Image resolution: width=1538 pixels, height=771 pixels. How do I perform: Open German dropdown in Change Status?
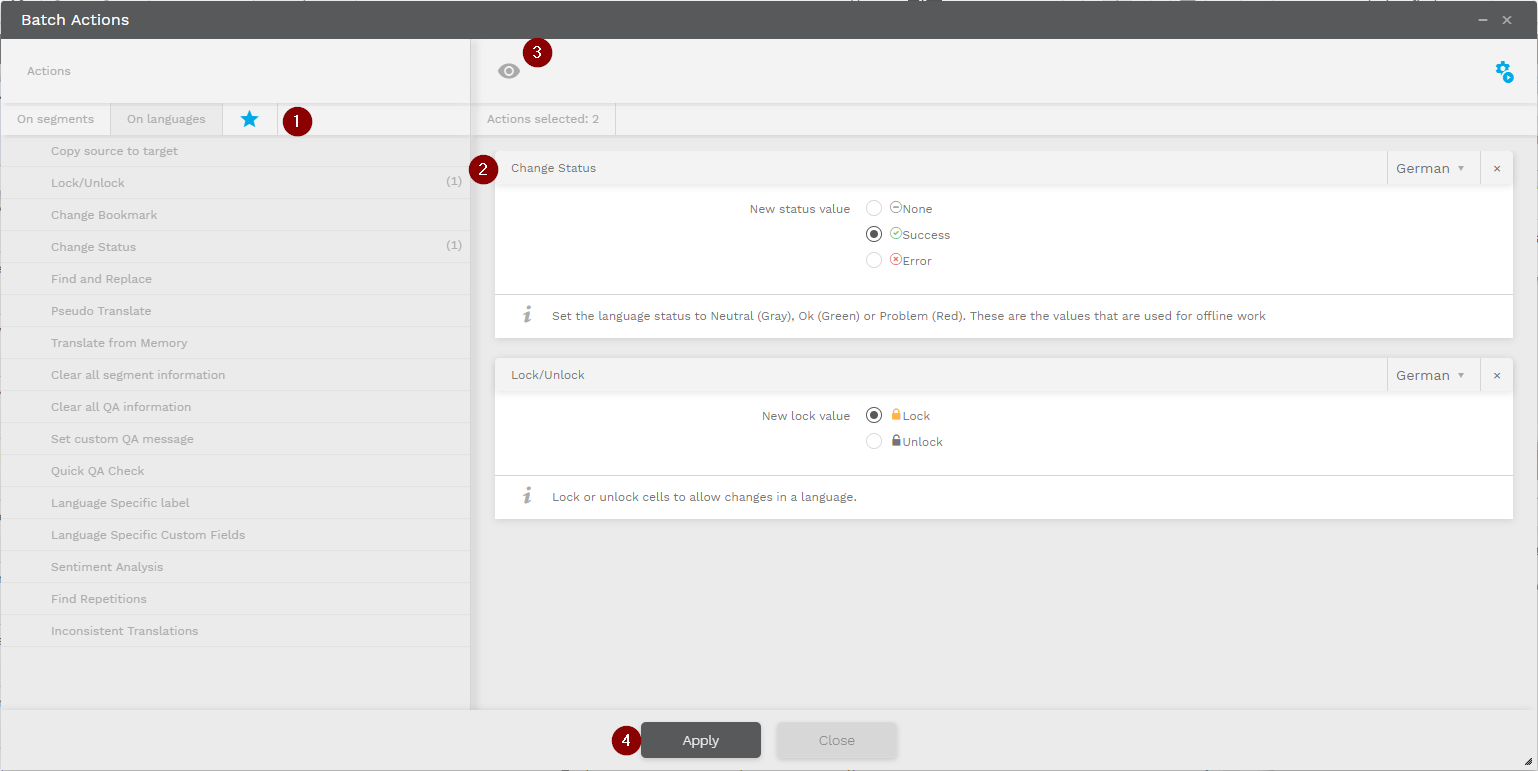click(x=1430, y=169)
